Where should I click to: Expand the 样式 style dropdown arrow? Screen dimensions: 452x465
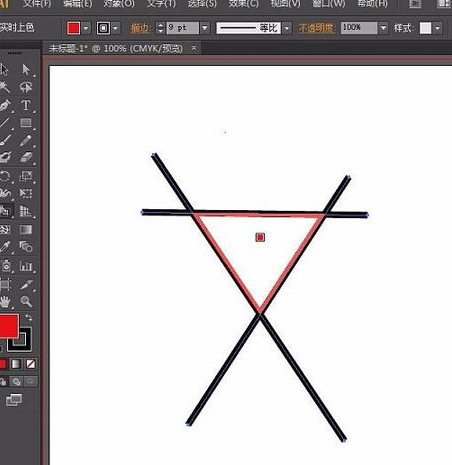(x=437, y=28)
